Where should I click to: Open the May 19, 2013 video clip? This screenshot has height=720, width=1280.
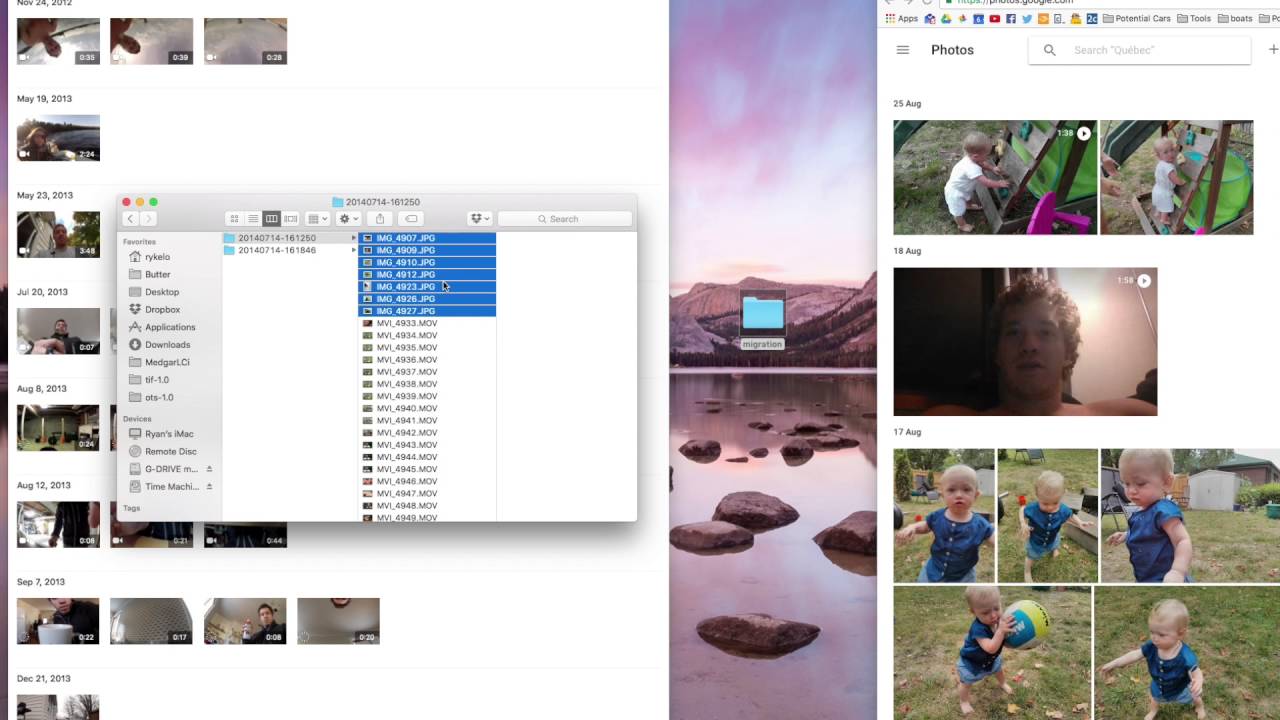click(x=58, y=138)
